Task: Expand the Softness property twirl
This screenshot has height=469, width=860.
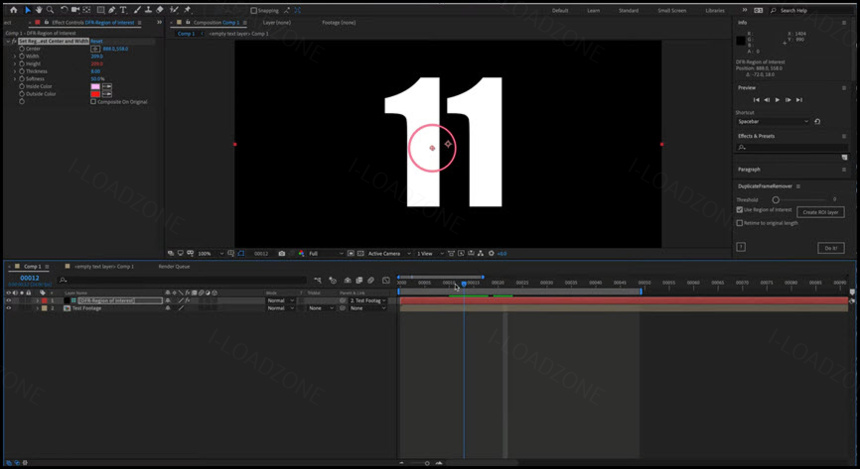Action: pyautogui.click(x=15, y=79)
